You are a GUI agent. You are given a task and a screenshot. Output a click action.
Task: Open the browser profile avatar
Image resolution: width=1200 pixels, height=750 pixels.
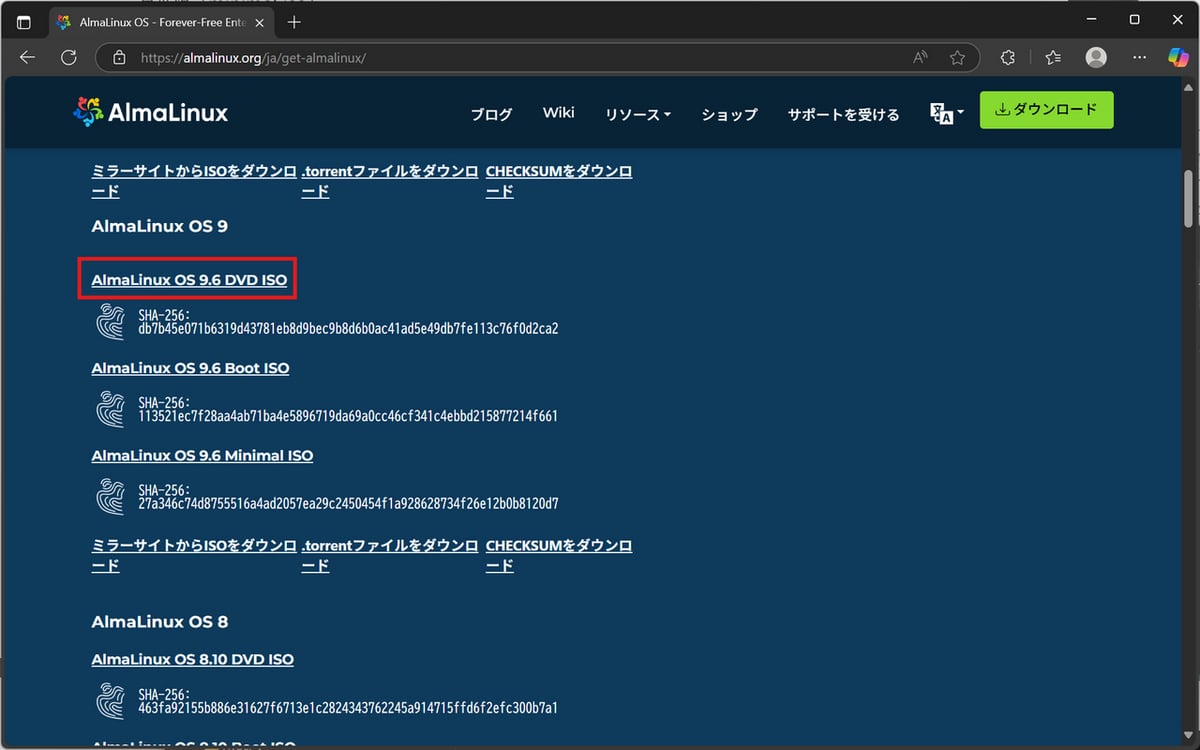coord(1096,57)
